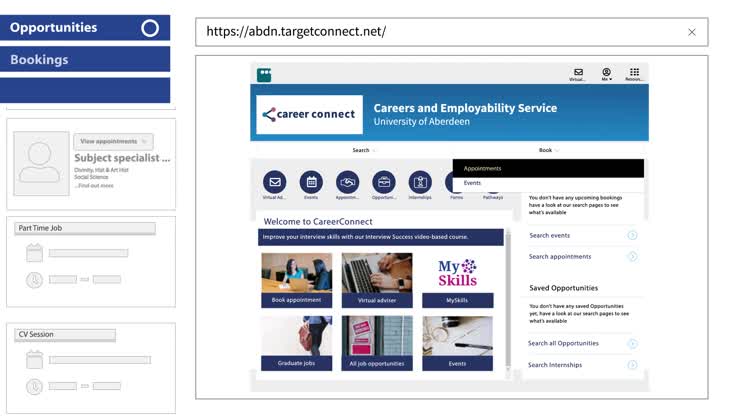The height and width of the screenshot is (416, 740).
Task: Expand the Search menu
Action: point(363,150)
